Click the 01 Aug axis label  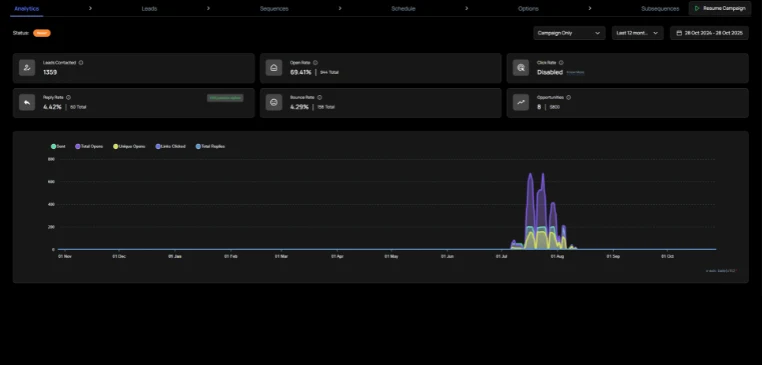(x=557, y=256)
